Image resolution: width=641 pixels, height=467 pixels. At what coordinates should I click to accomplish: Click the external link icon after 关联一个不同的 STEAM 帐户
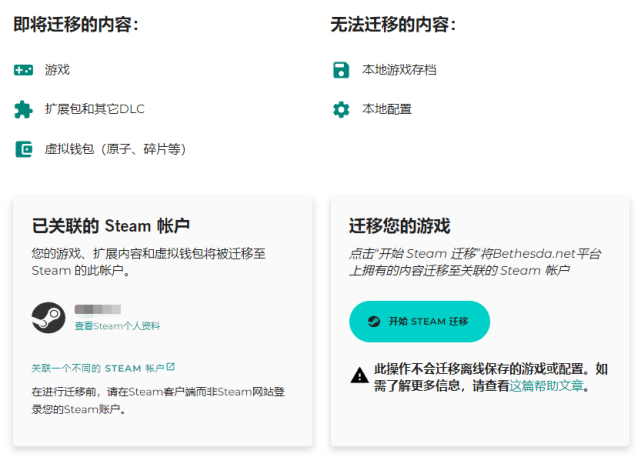pos(171,367)
